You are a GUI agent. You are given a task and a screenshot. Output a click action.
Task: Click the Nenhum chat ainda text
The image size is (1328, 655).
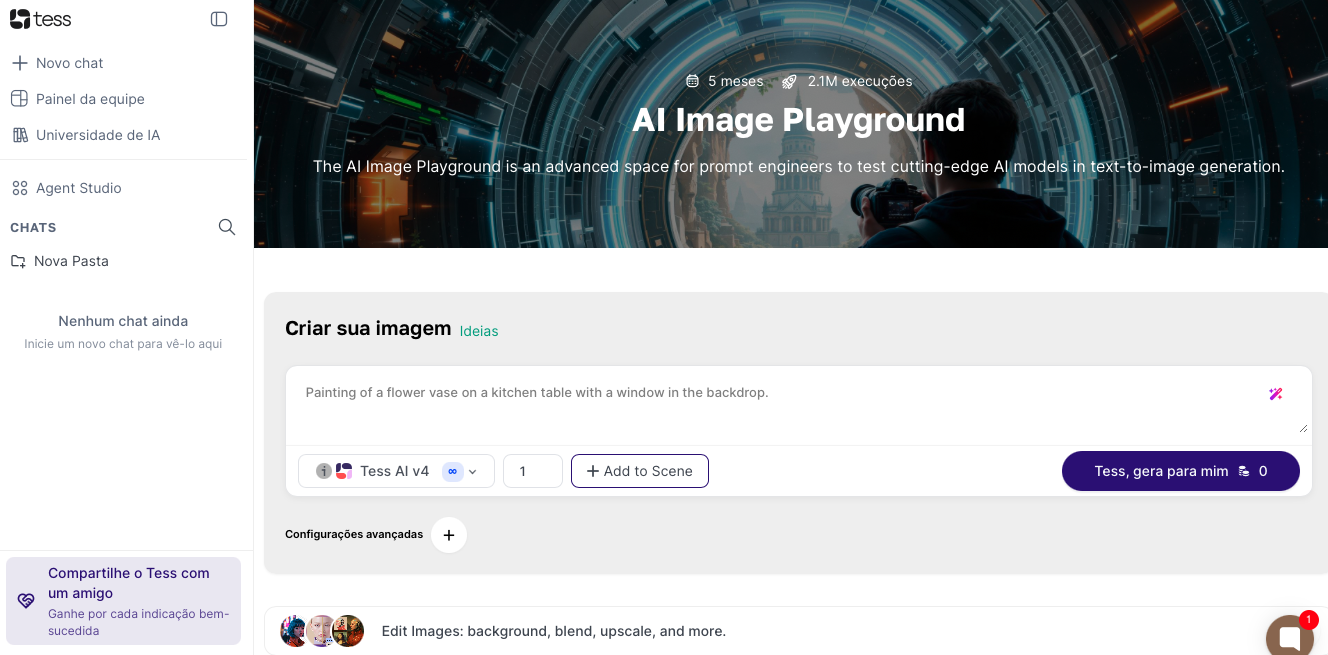[x=123, y=321]
